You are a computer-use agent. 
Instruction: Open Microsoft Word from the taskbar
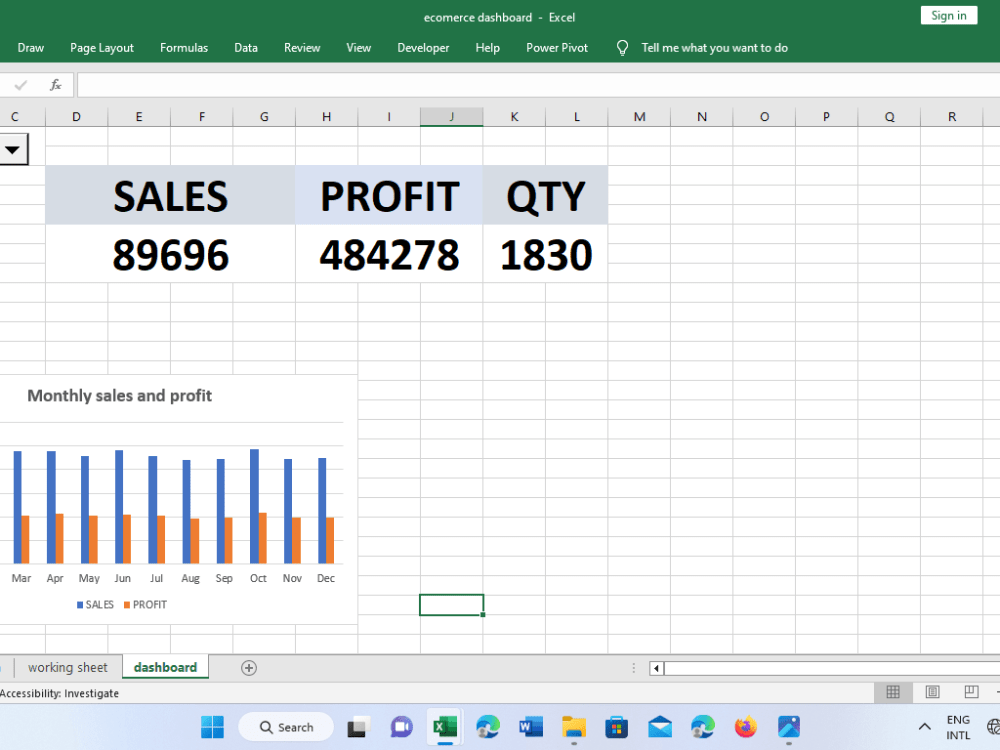click(x=531, y=727)
